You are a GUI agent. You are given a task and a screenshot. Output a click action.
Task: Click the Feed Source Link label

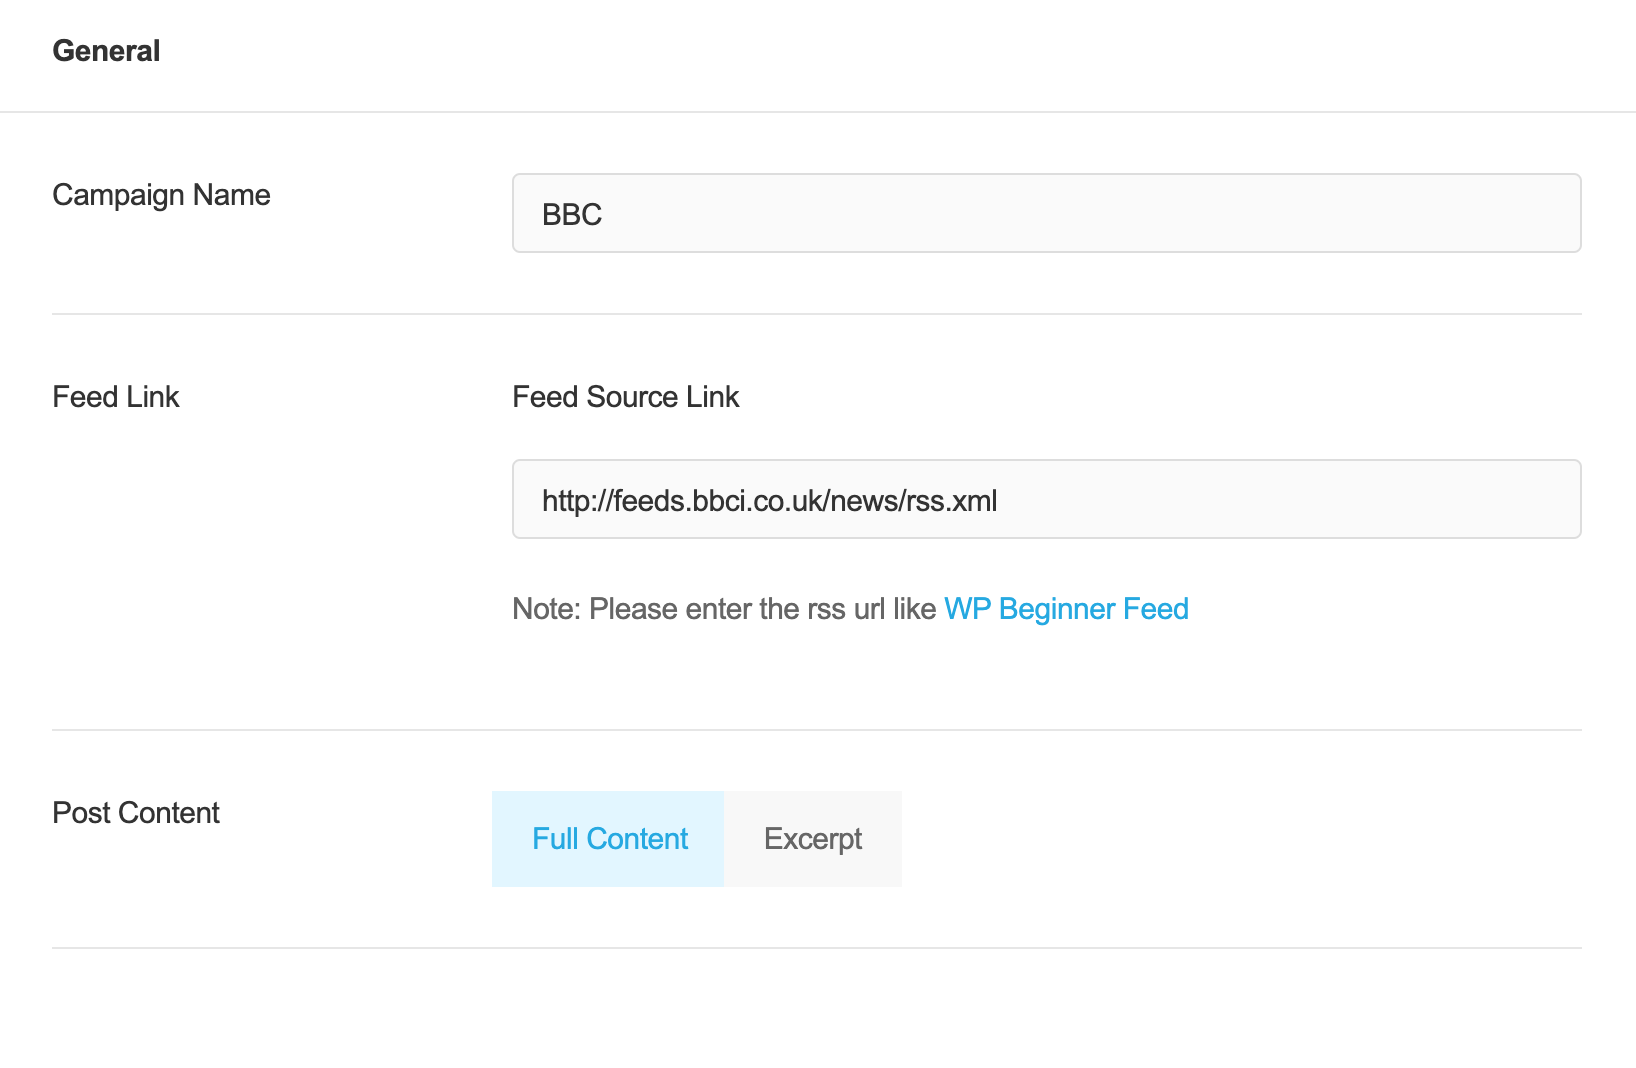[x=625, y=396]
